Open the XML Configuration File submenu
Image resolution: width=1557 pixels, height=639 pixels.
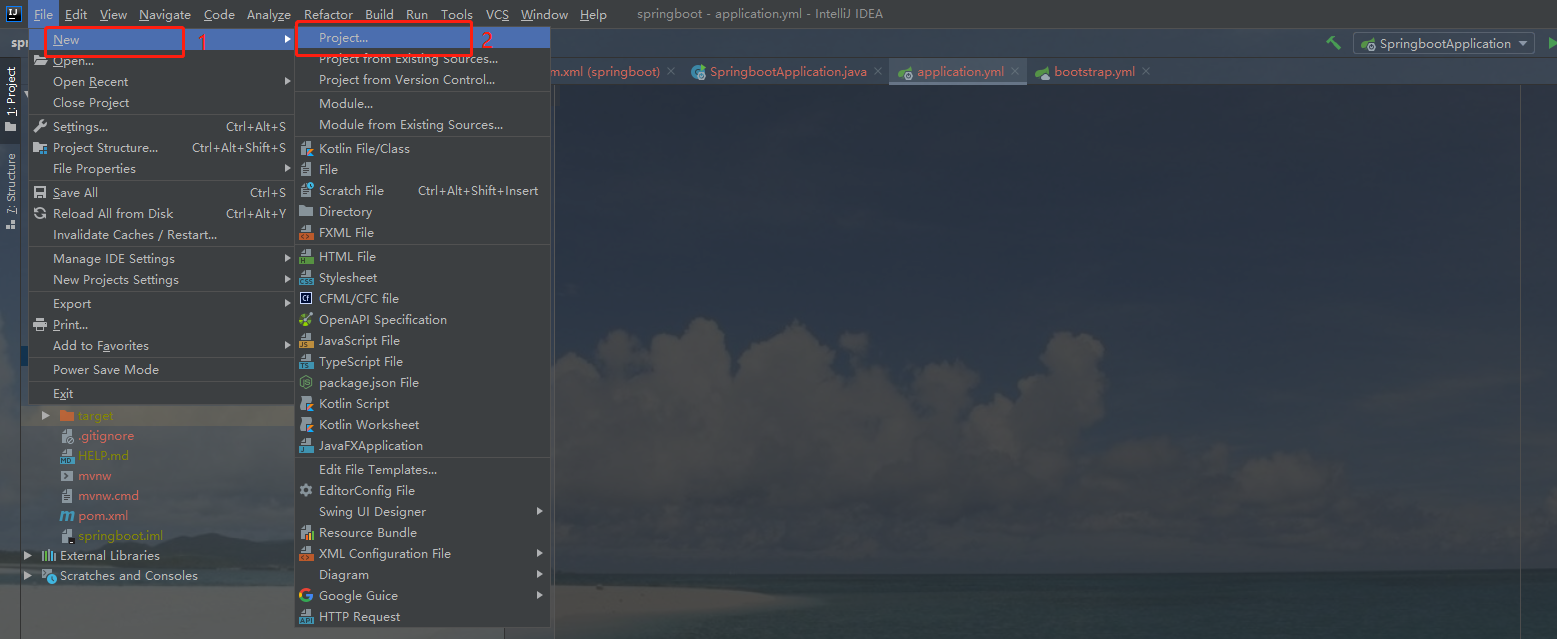coord(422,554)
